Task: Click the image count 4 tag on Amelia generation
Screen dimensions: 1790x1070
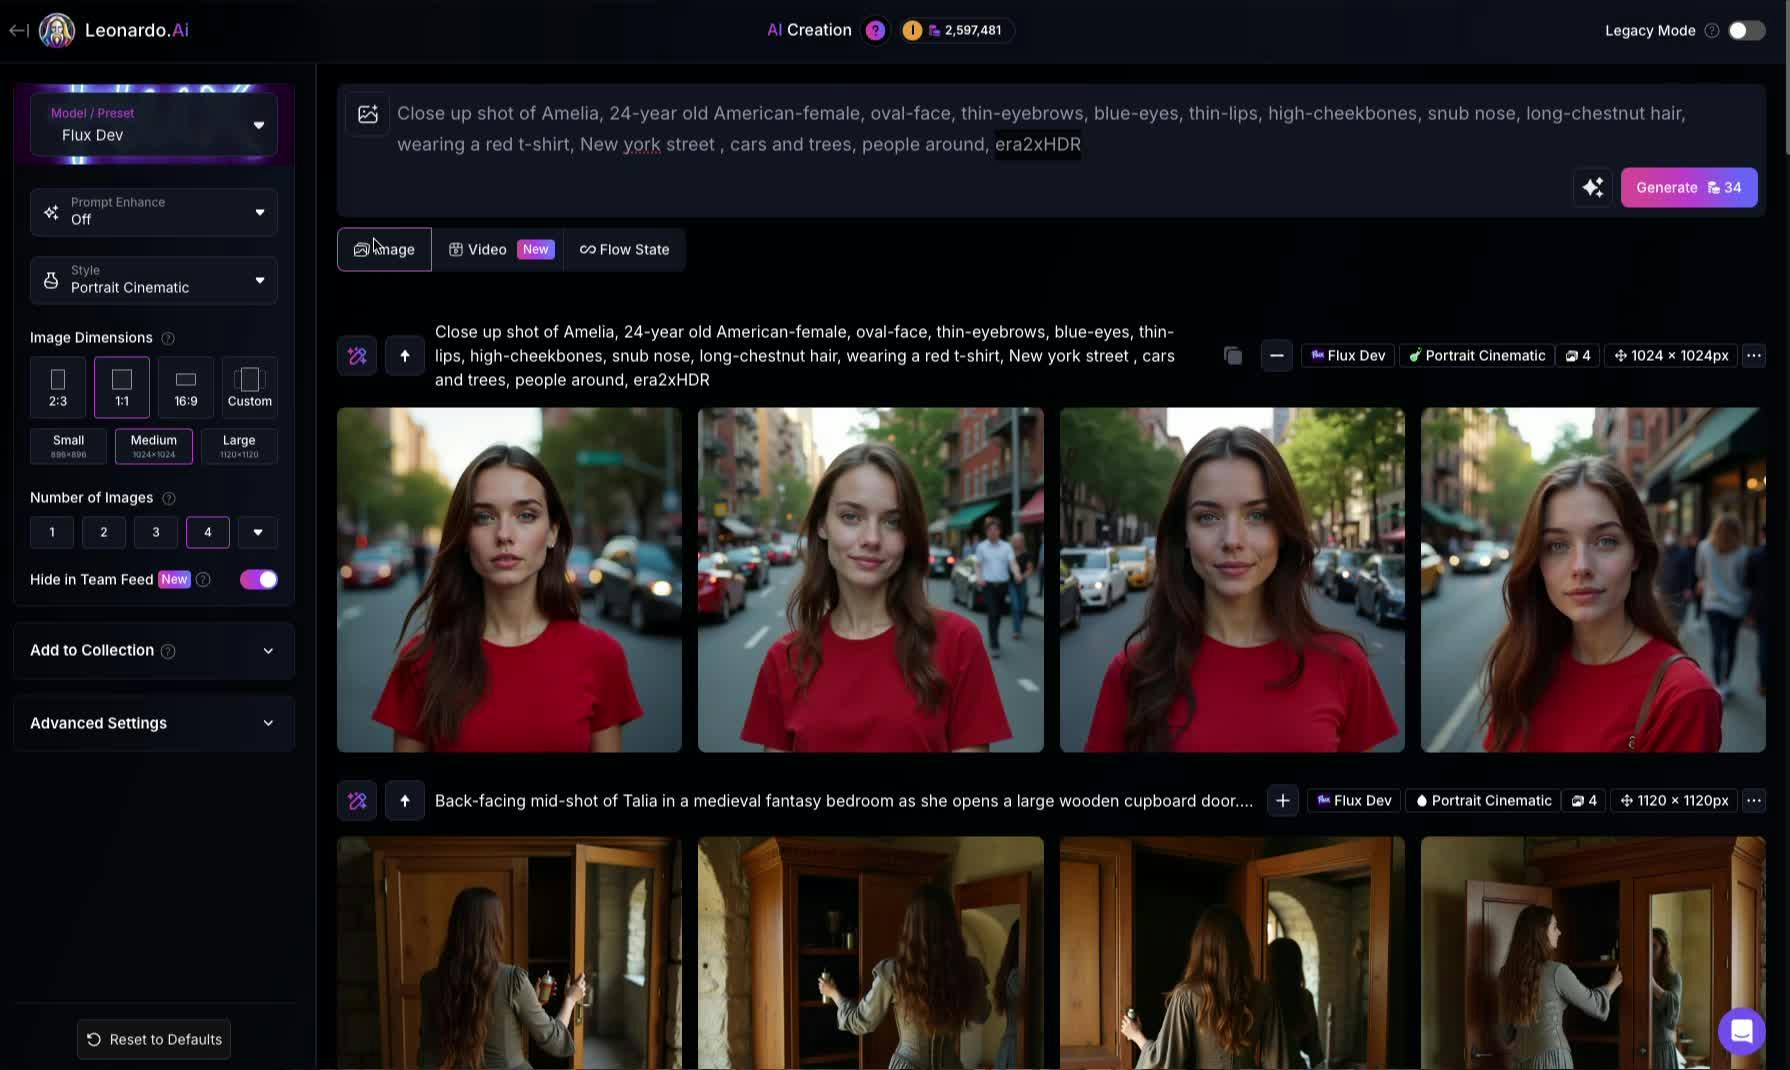Action: (1578, 356)
